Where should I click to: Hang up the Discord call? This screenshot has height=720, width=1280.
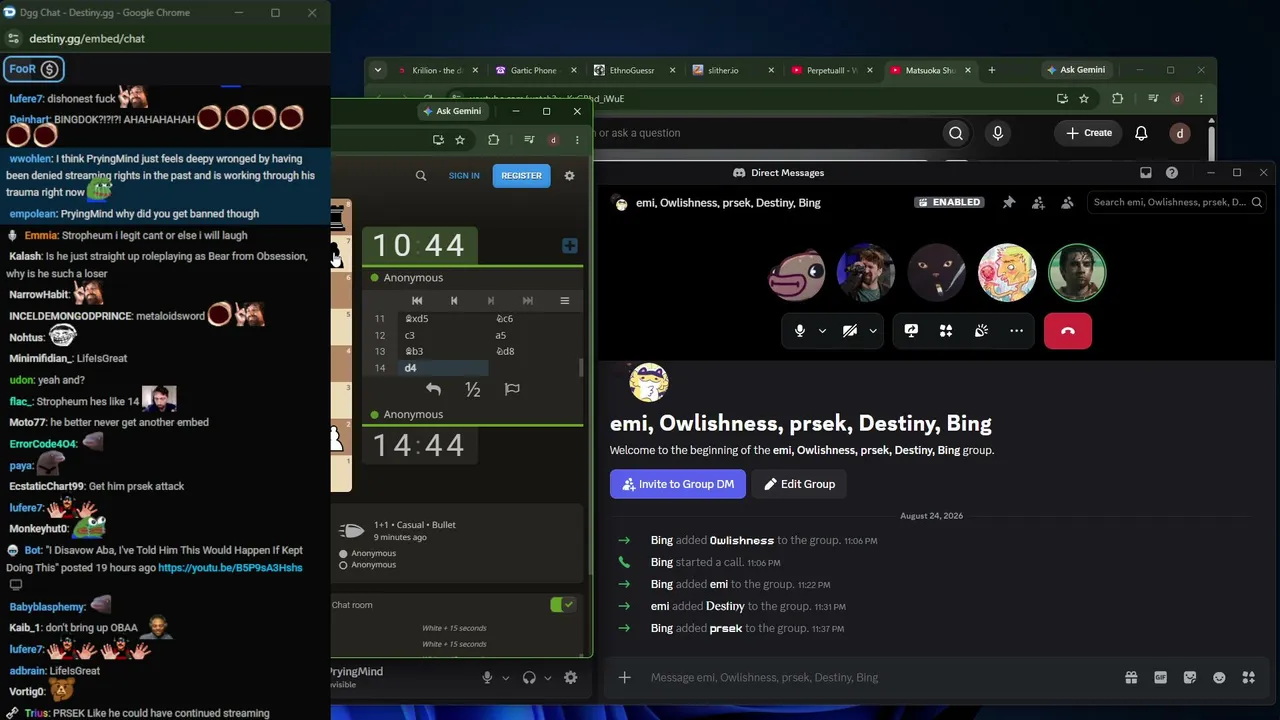click(x=1068, y=331)
